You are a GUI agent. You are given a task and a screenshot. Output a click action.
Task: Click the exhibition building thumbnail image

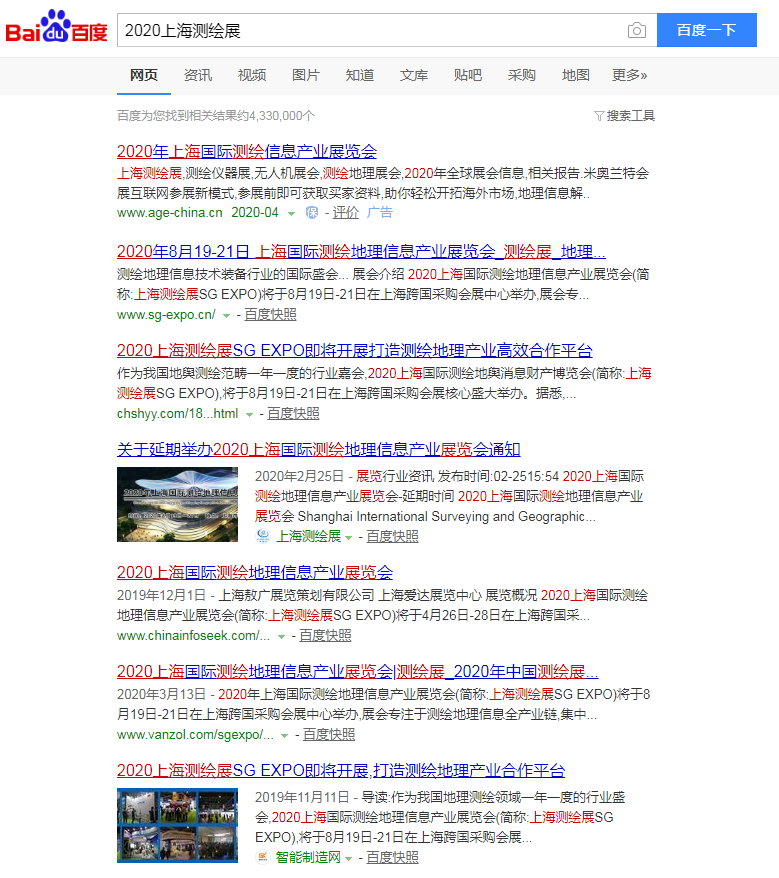tap(178, 505)
